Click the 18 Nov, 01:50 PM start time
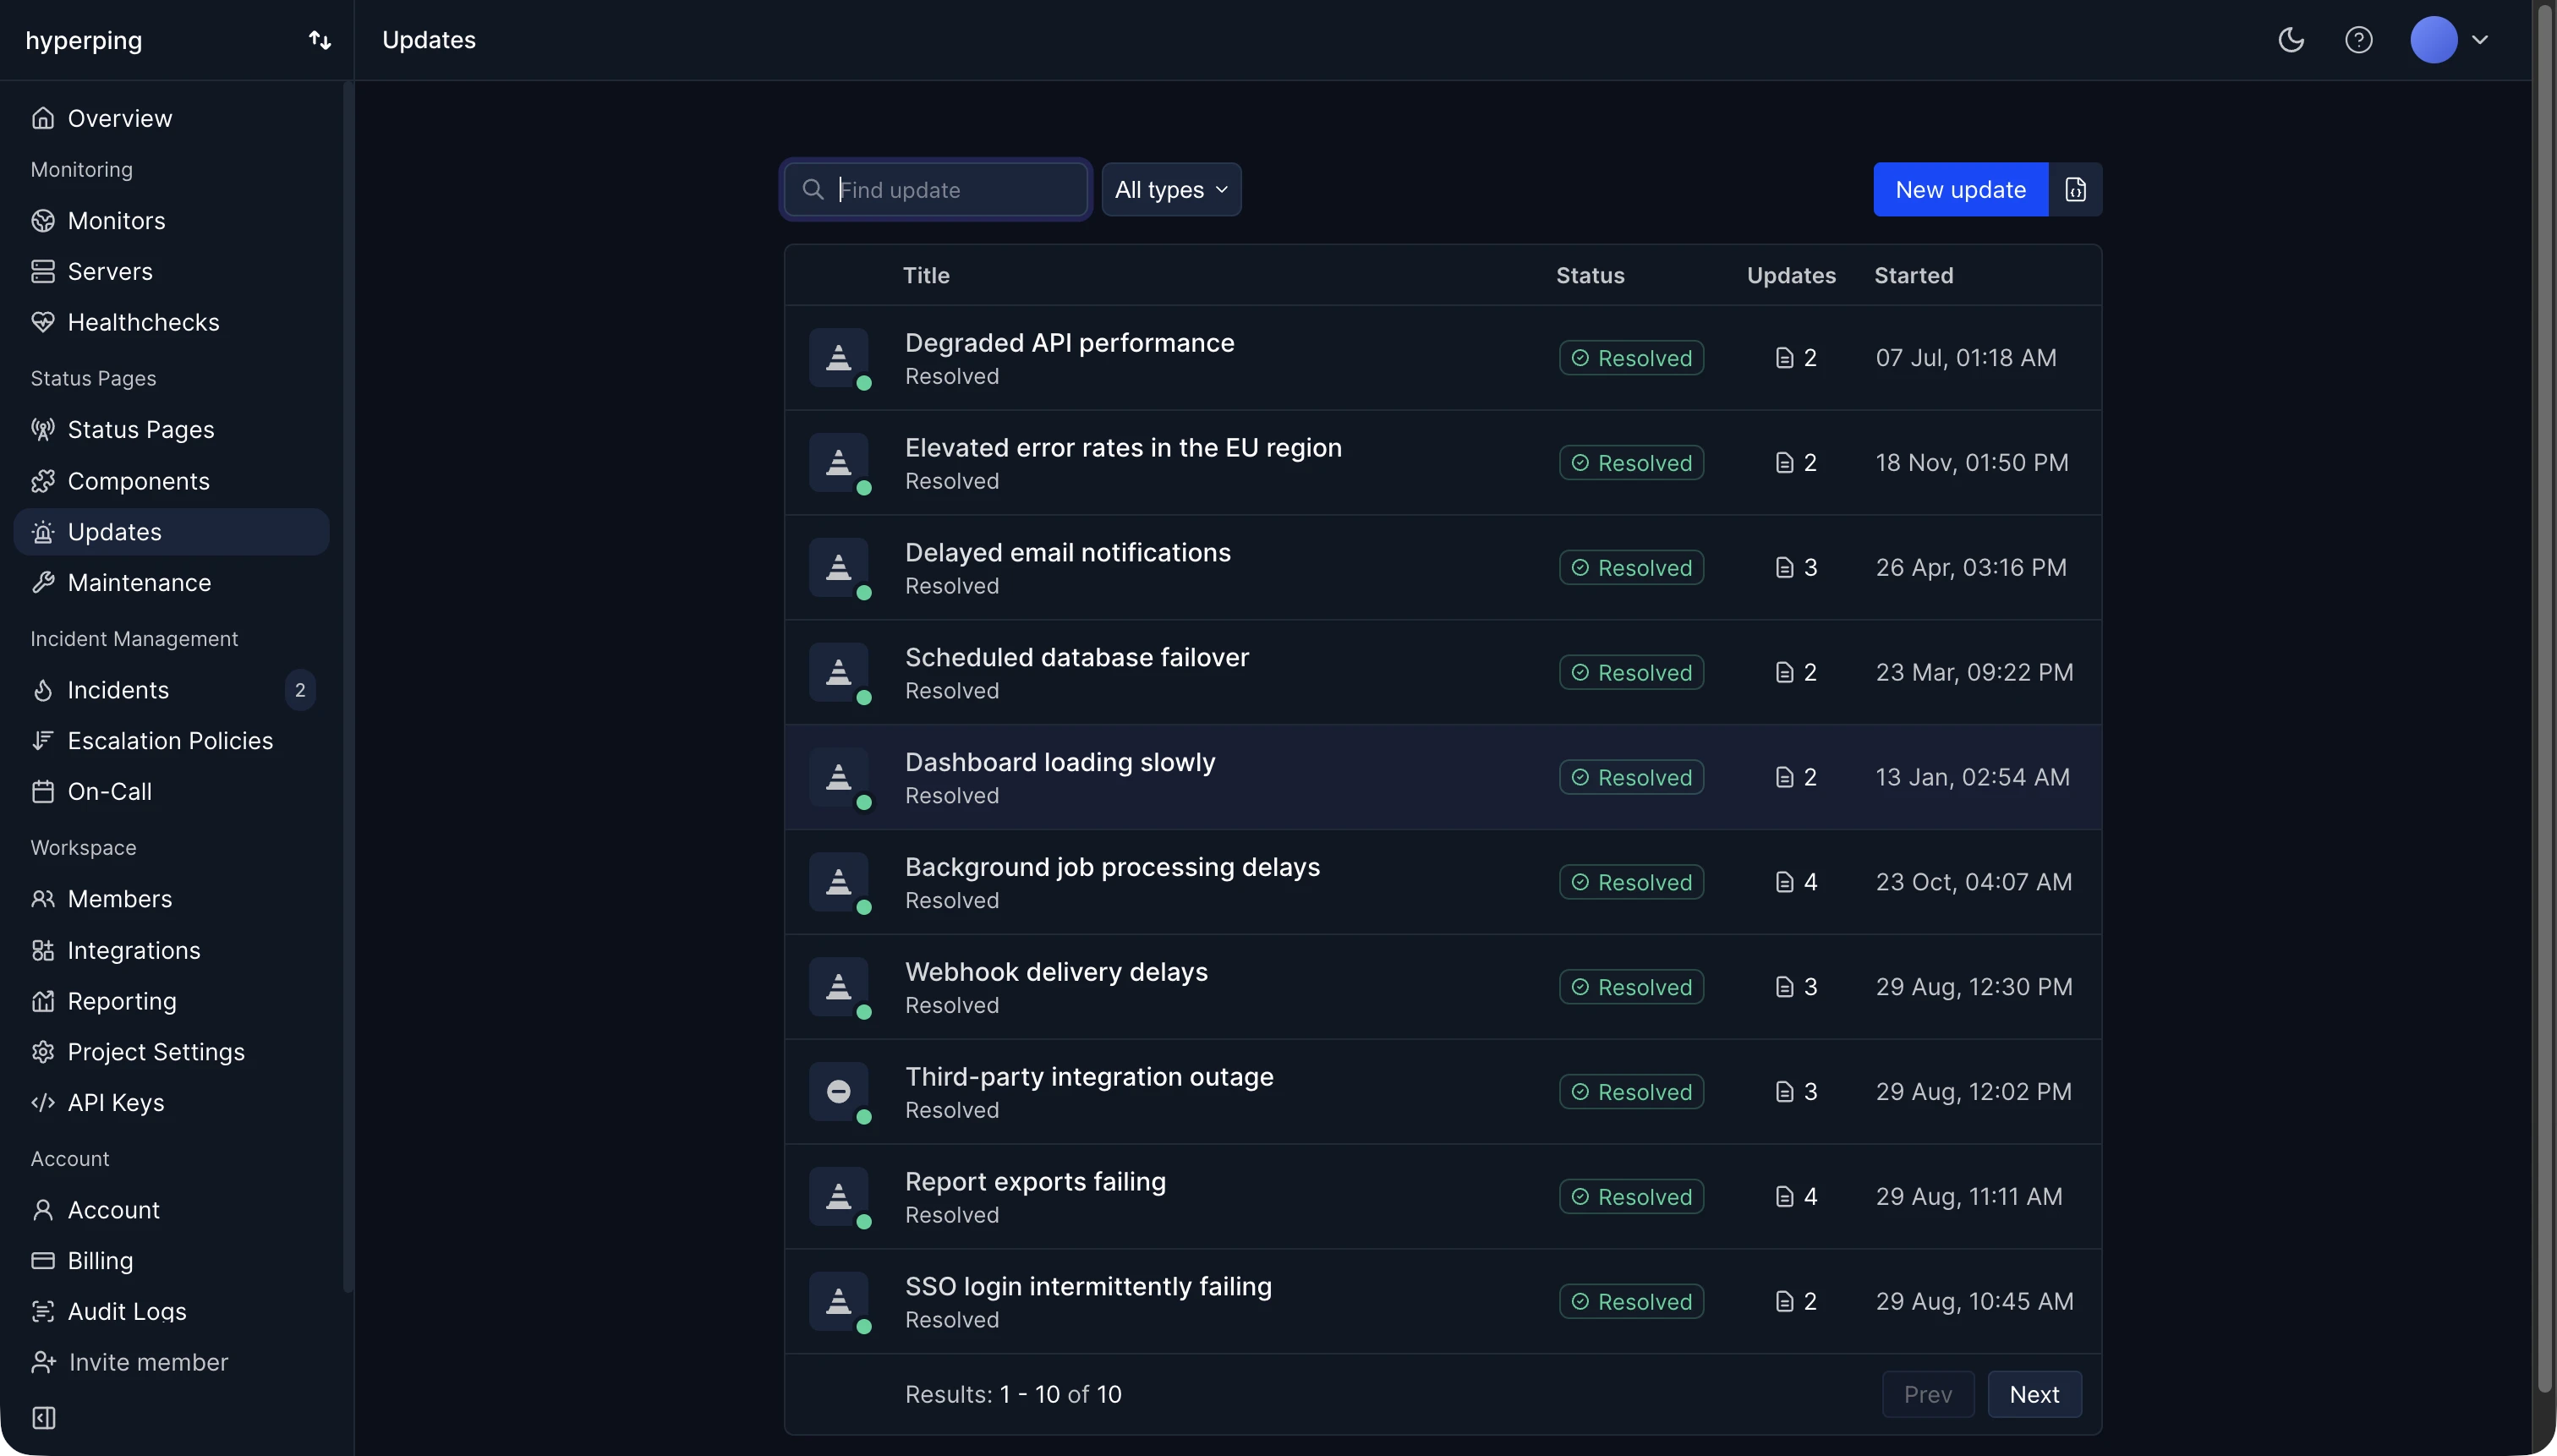This screenshot has height=1456, width=2557. 1972,463
